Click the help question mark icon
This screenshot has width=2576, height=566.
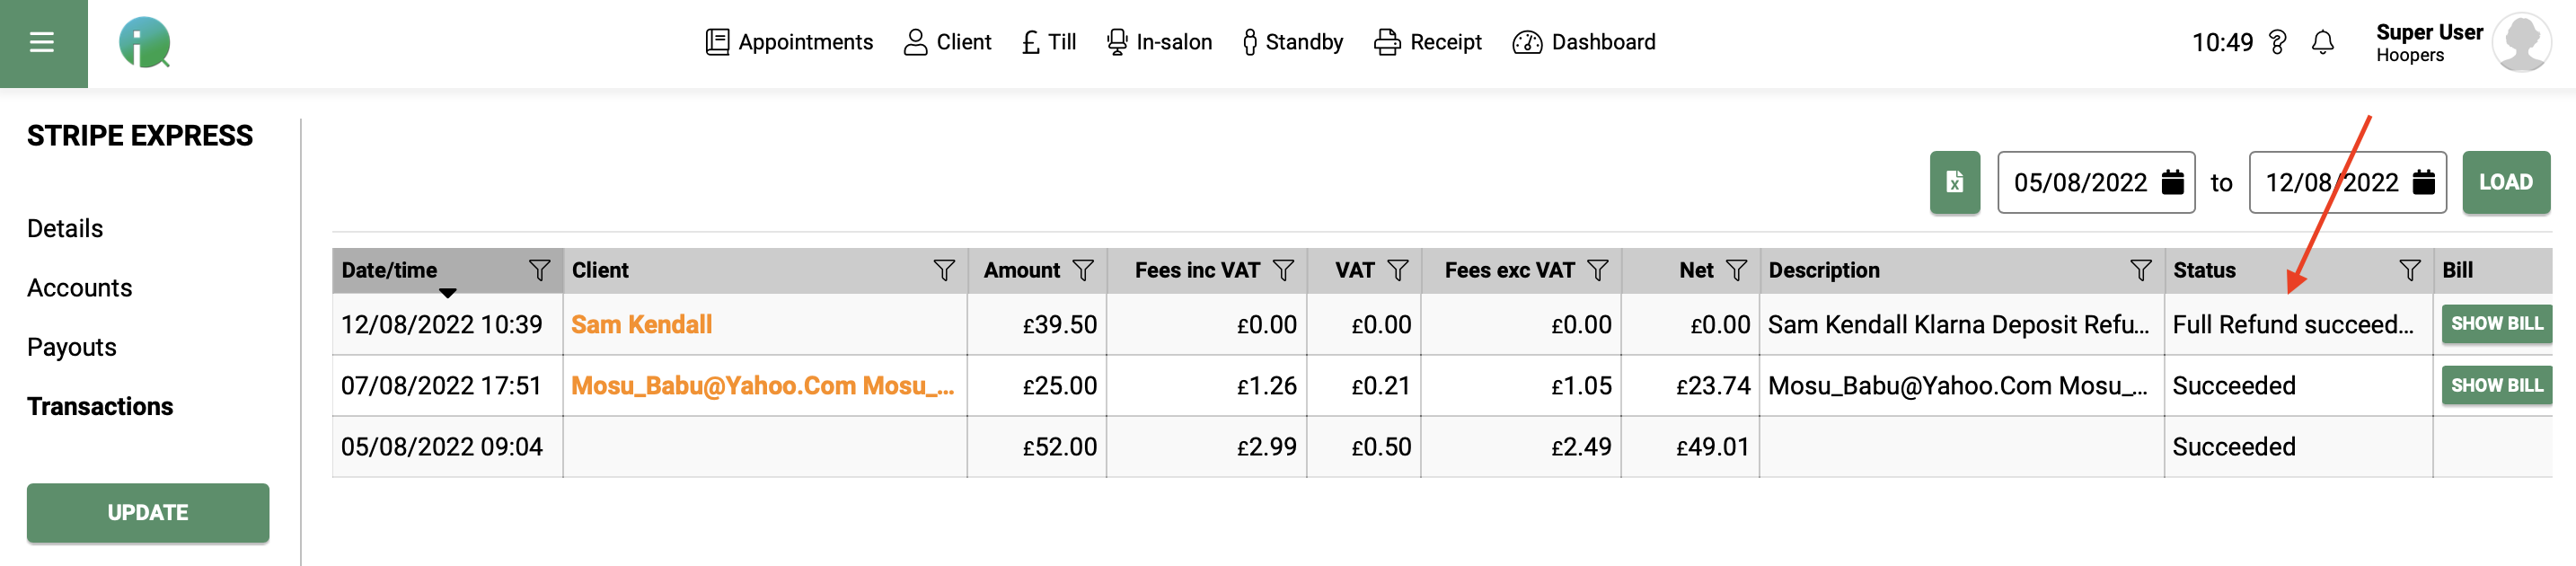(x=2275, y=42)
